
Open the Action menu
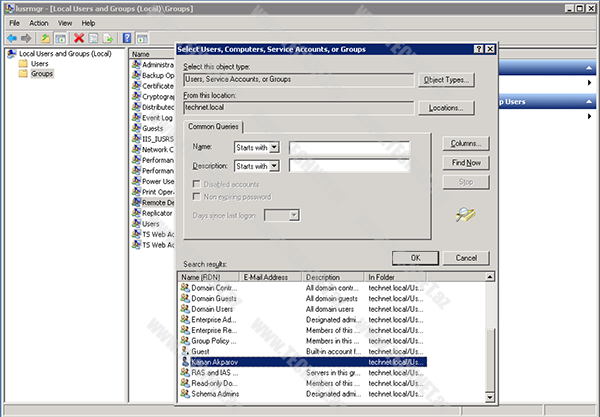38,22
